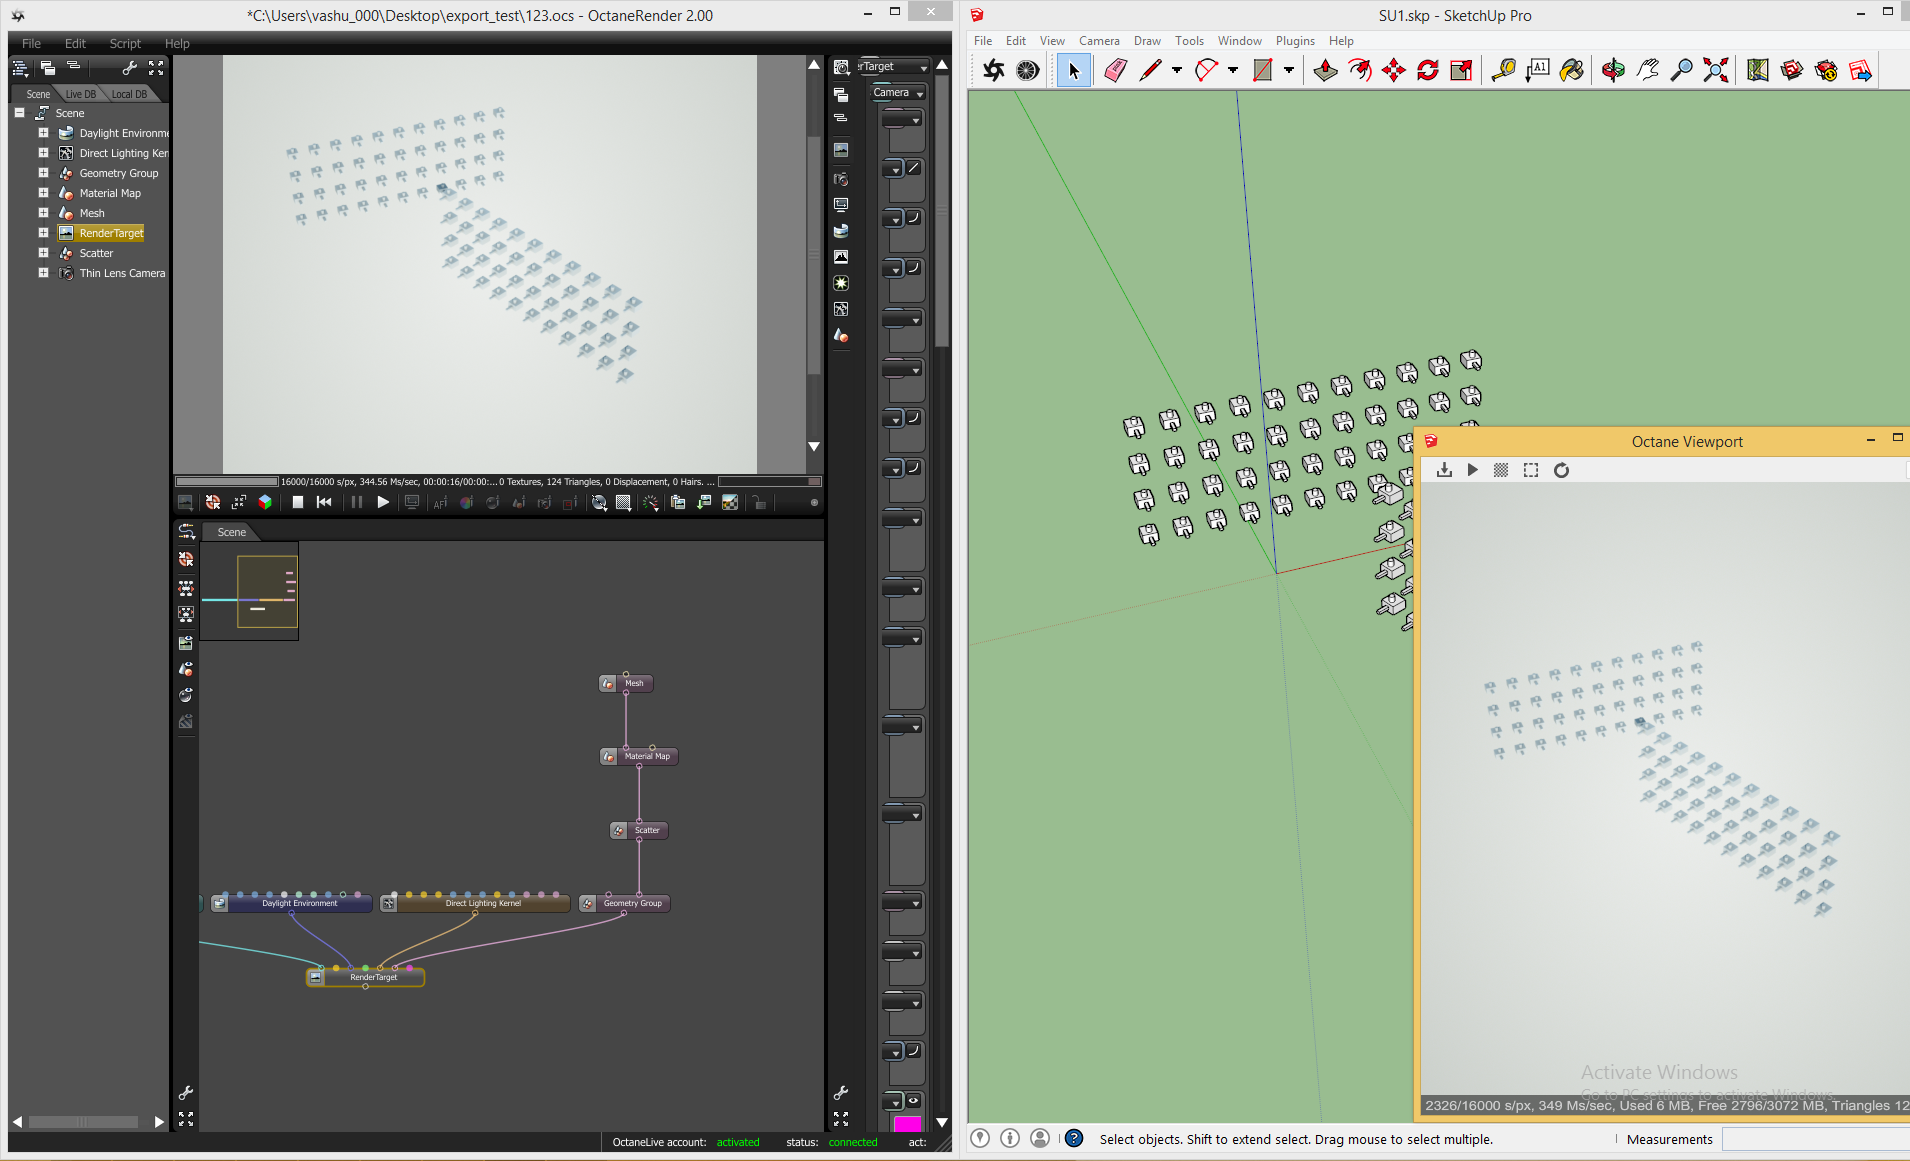Click the magenta color swatch

908,1124
